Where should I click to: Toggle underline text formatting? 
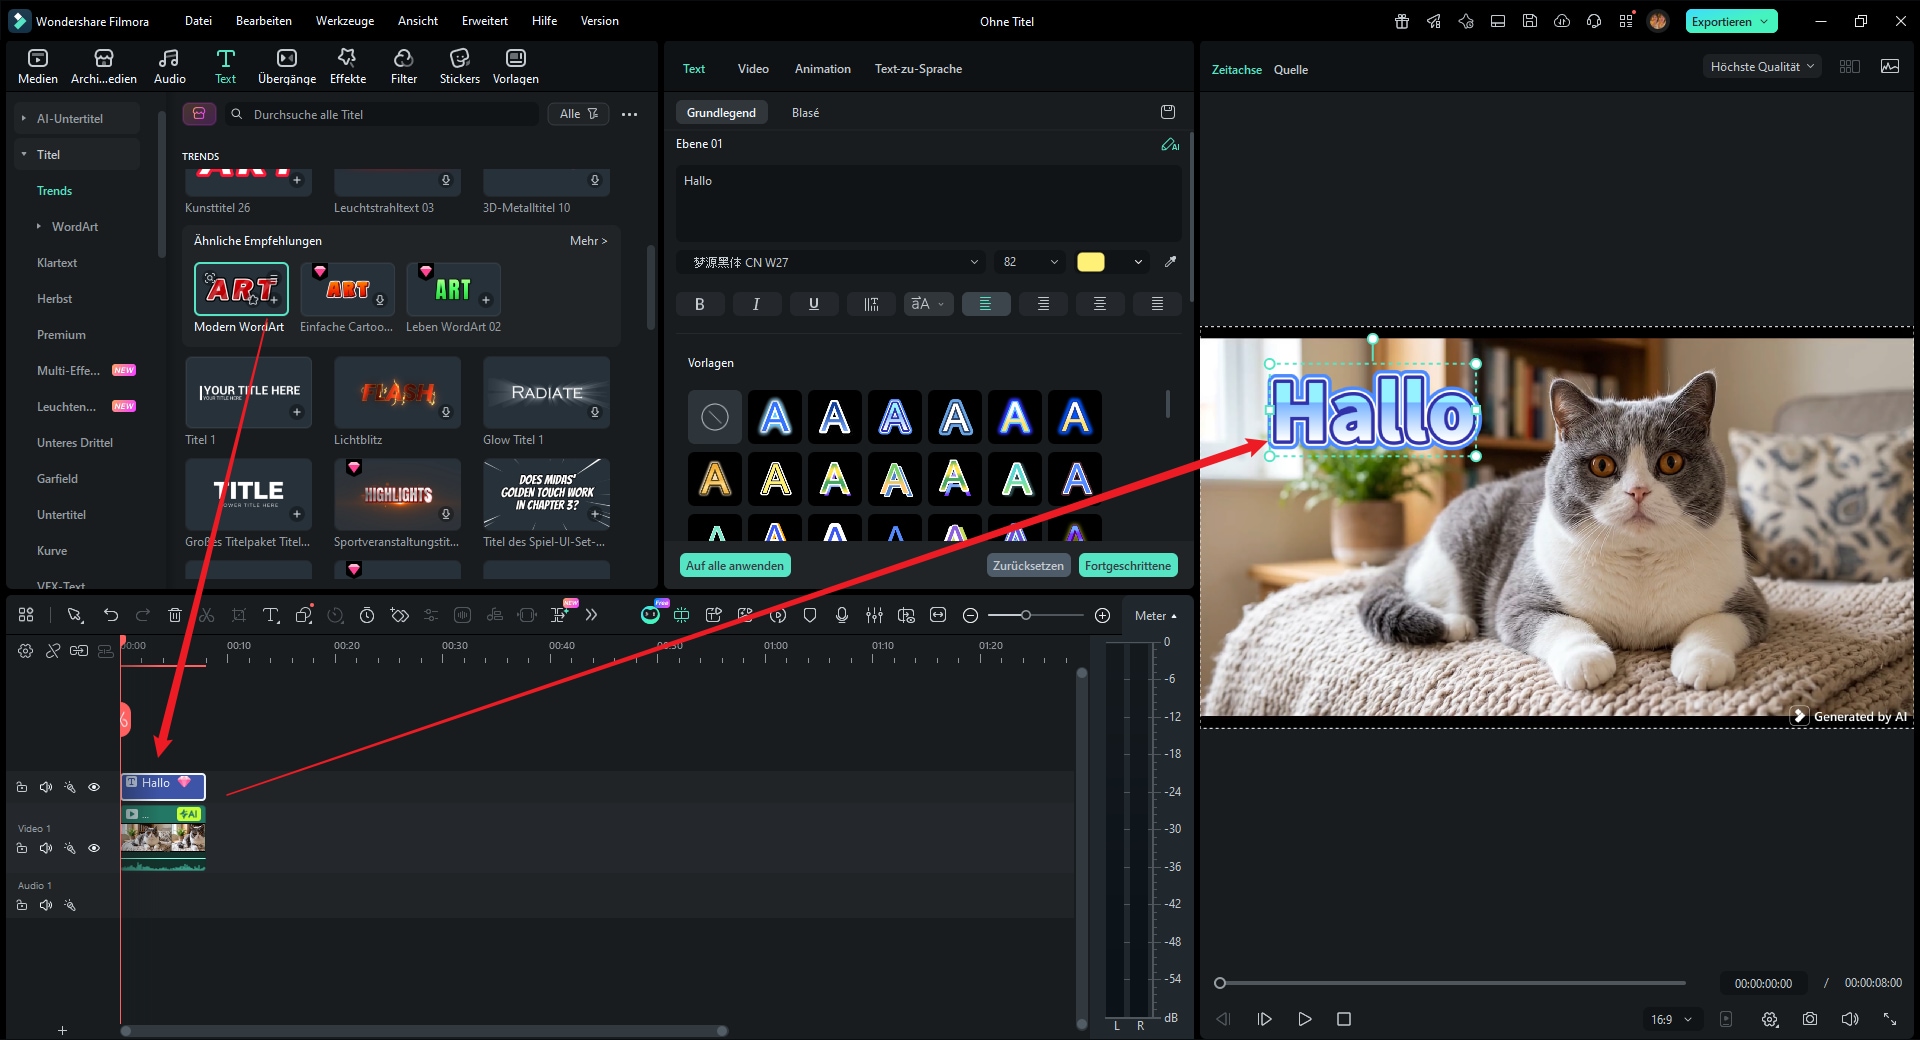[x=814, y=304]
